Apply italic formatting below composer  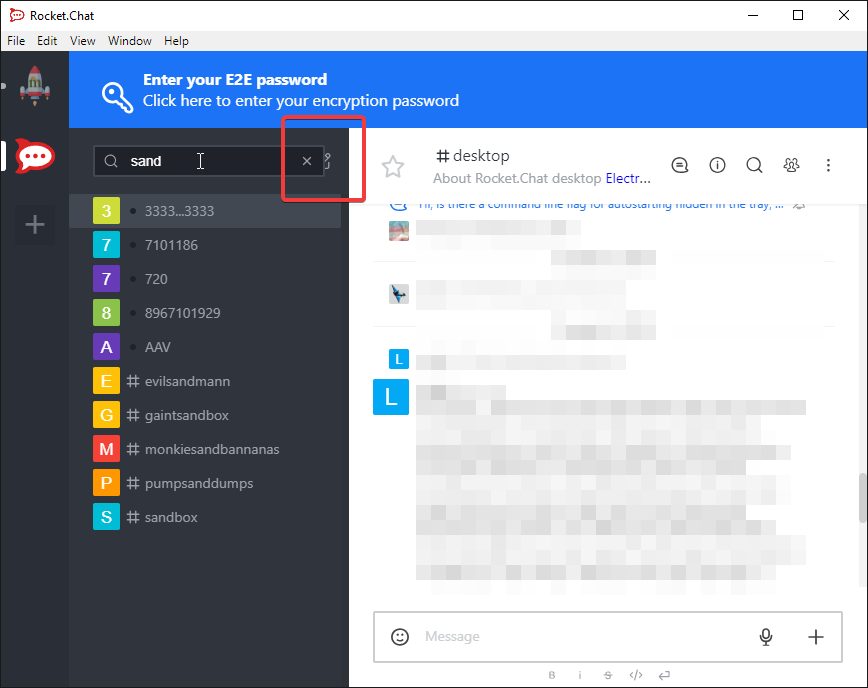580,675
